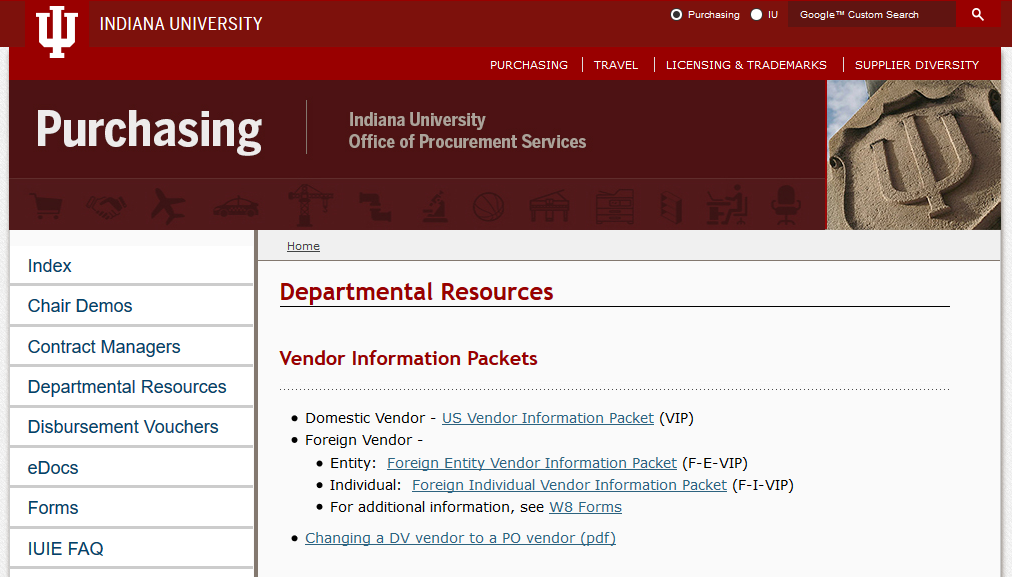
Task: Select Chair Demos in the sidebar
Action: pos(80,306)
